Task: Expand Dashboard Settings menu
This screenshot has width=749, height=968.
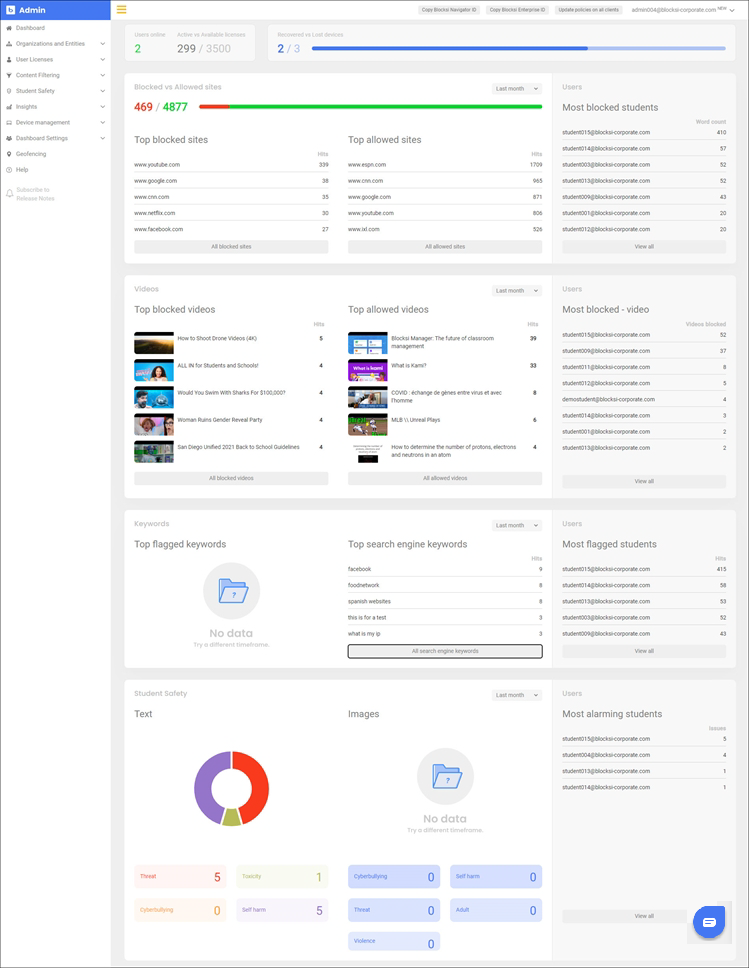Action: [103, 138]
